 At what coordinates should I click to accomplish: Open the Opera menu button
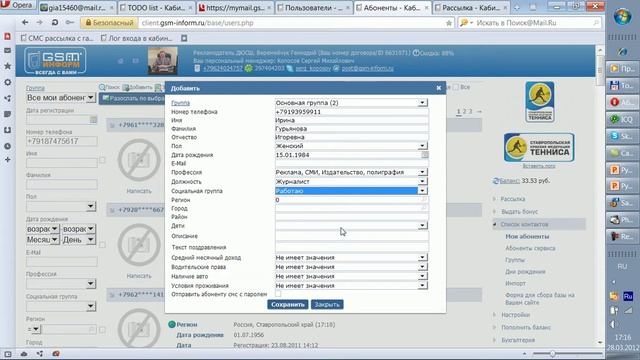pyautogui.click(x=16, y=5)
